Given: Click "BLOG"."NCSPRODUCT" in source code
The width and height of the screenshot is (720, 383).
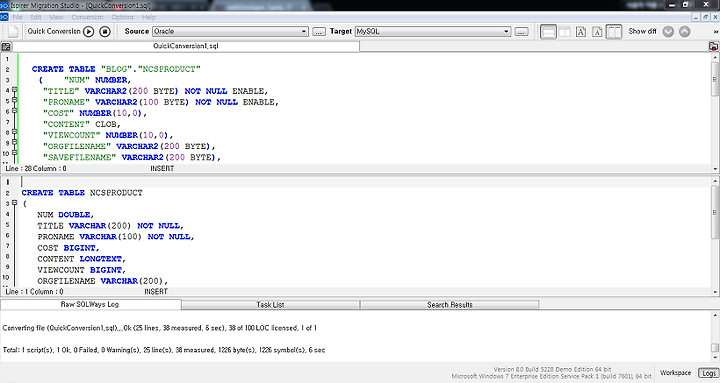Looking at the screenshot, I should (151, 69).
